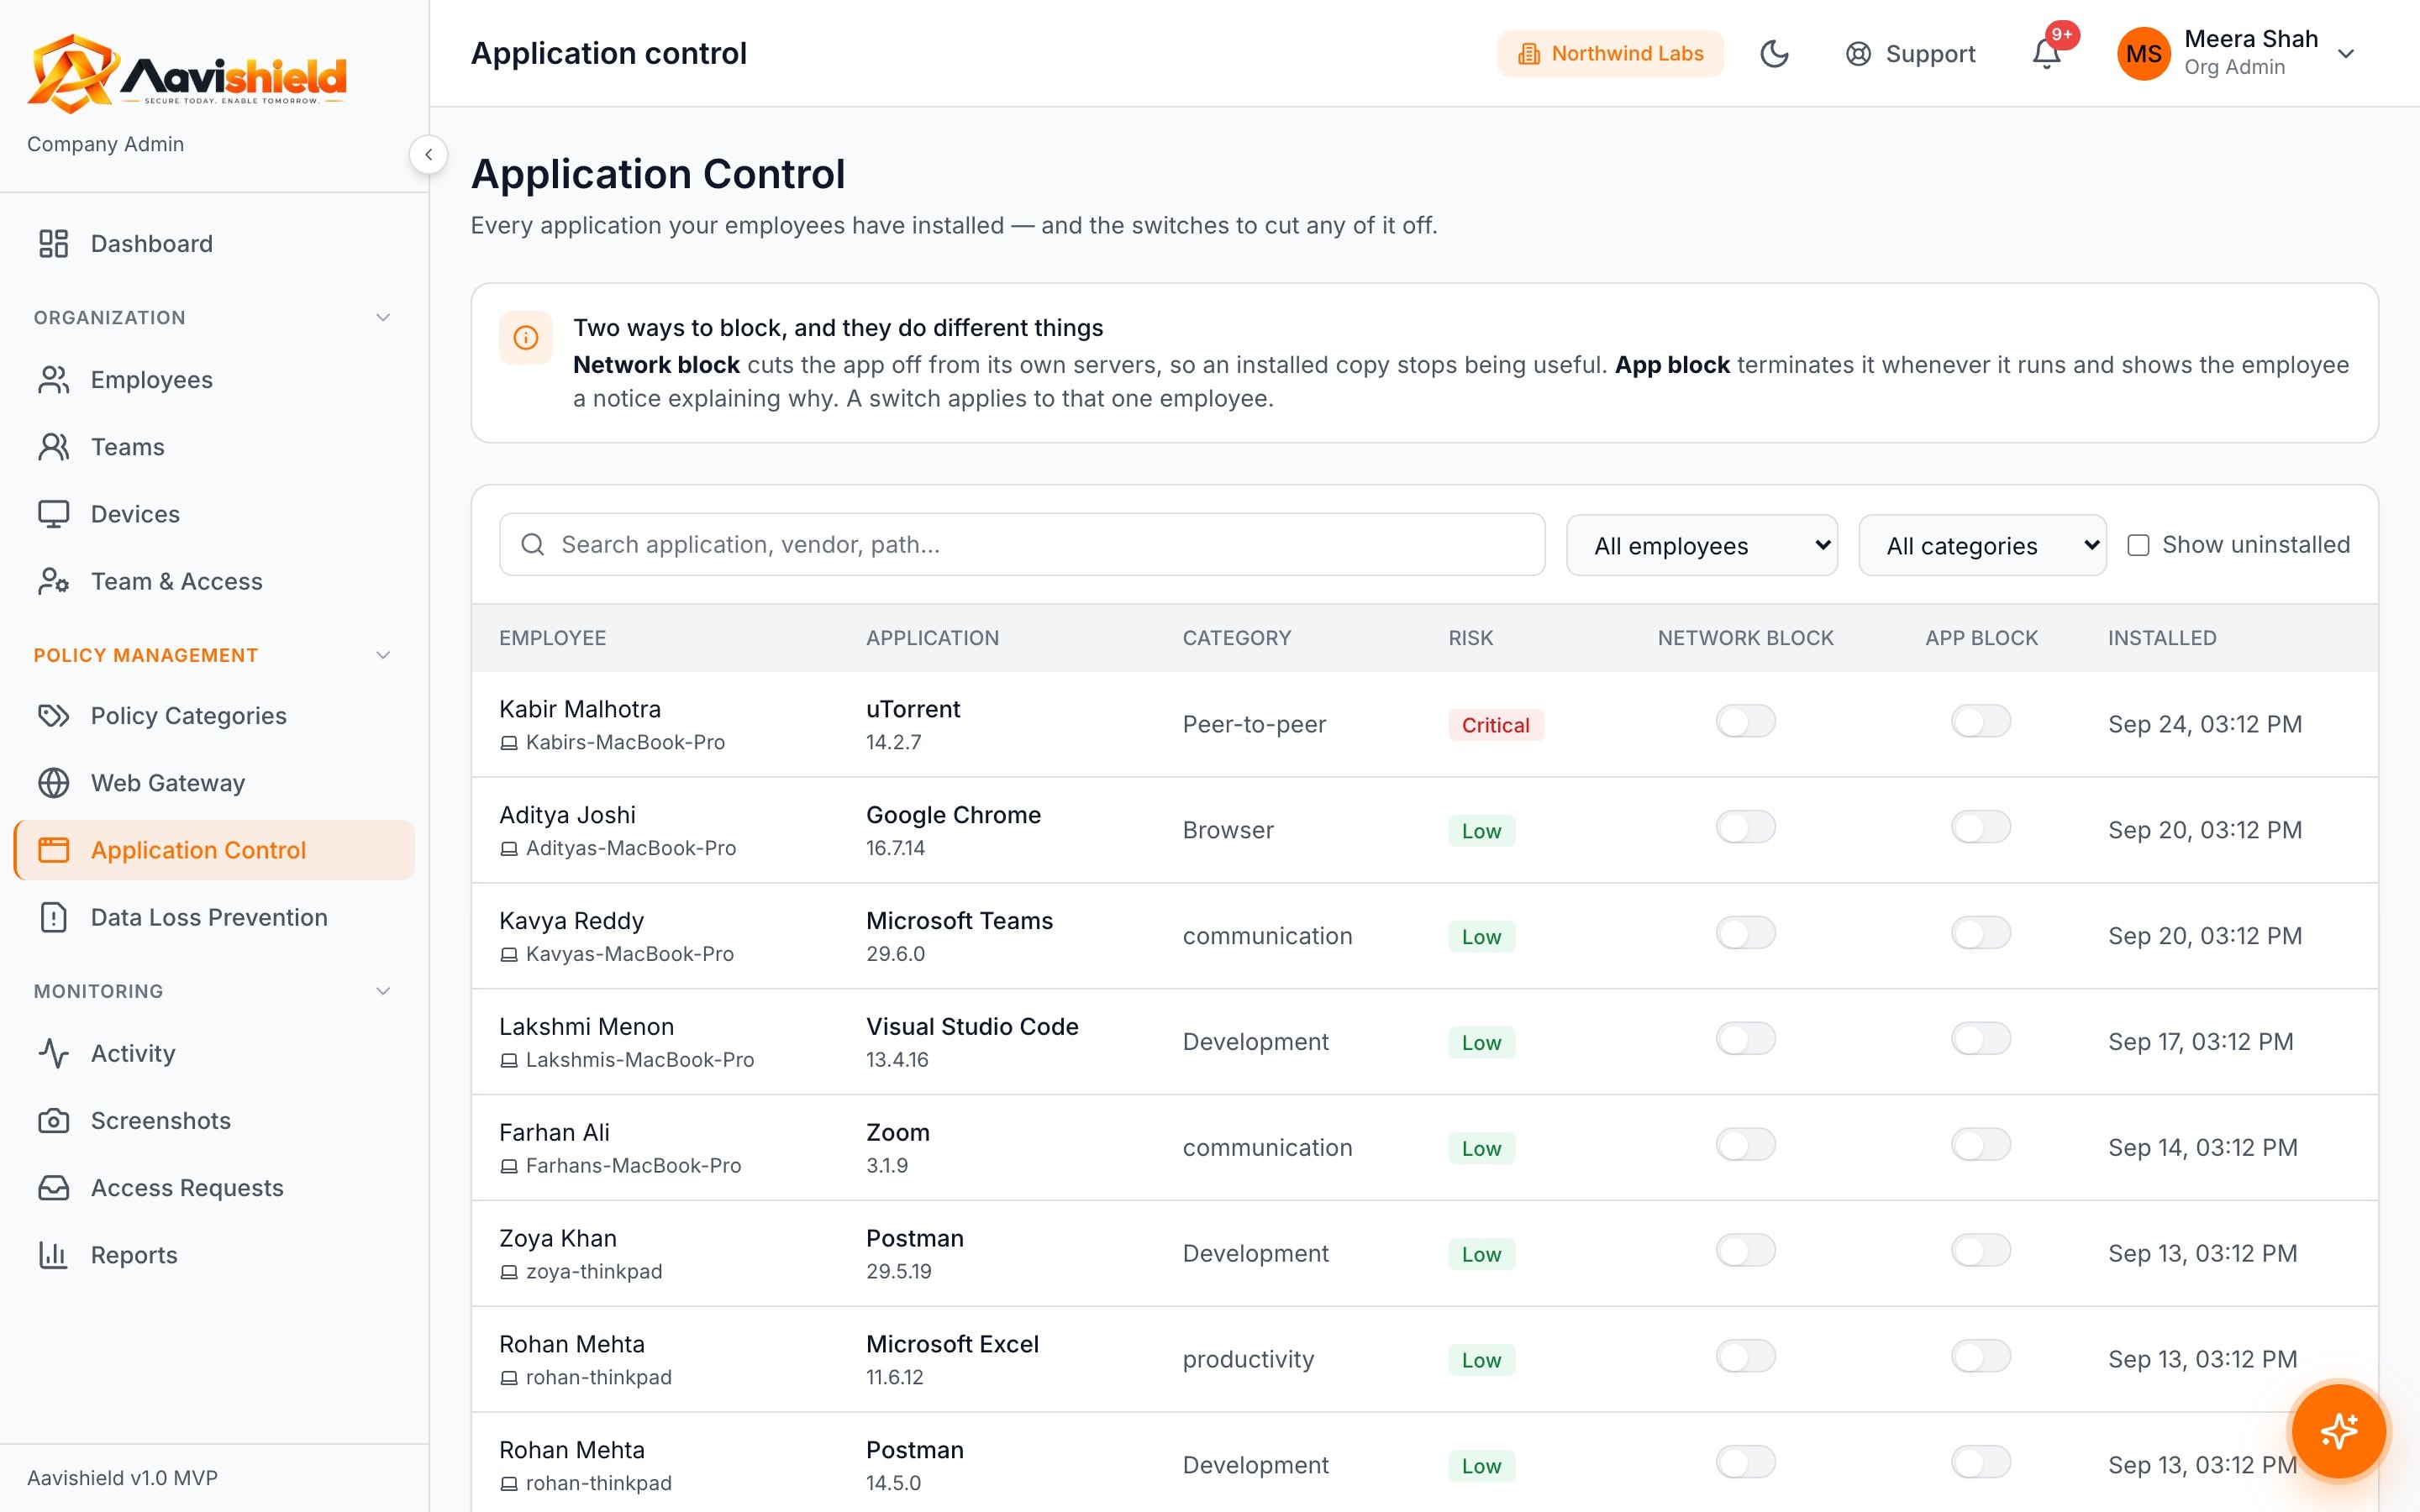This screenshot has height=1512, width=2420.
Task: Click the Screenshots camera icon
Action: [53, 1120]
